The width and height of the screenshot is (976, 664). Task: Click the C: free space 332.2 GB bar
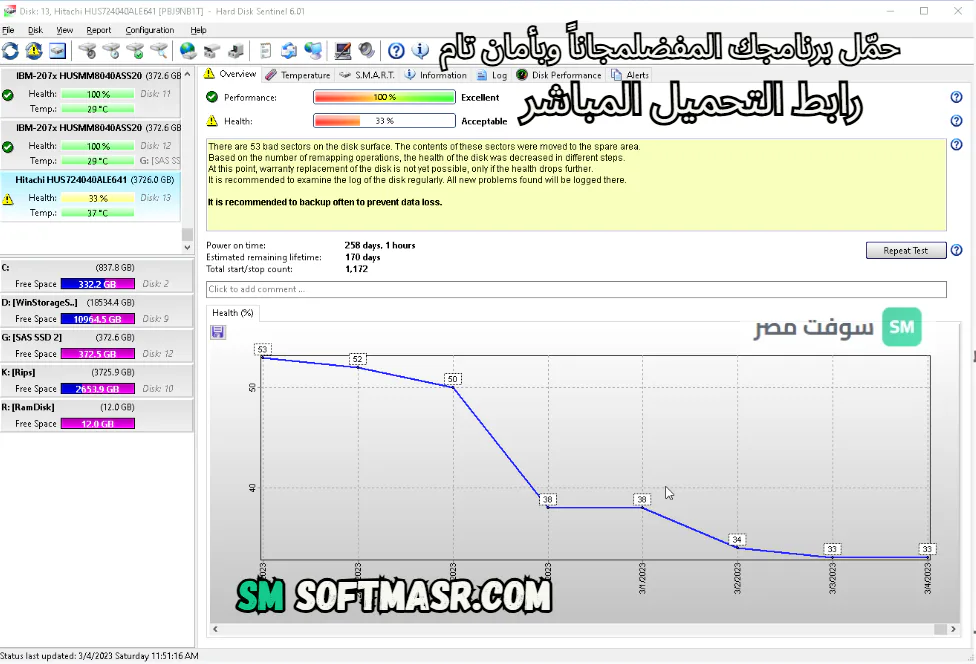[98, 284]
